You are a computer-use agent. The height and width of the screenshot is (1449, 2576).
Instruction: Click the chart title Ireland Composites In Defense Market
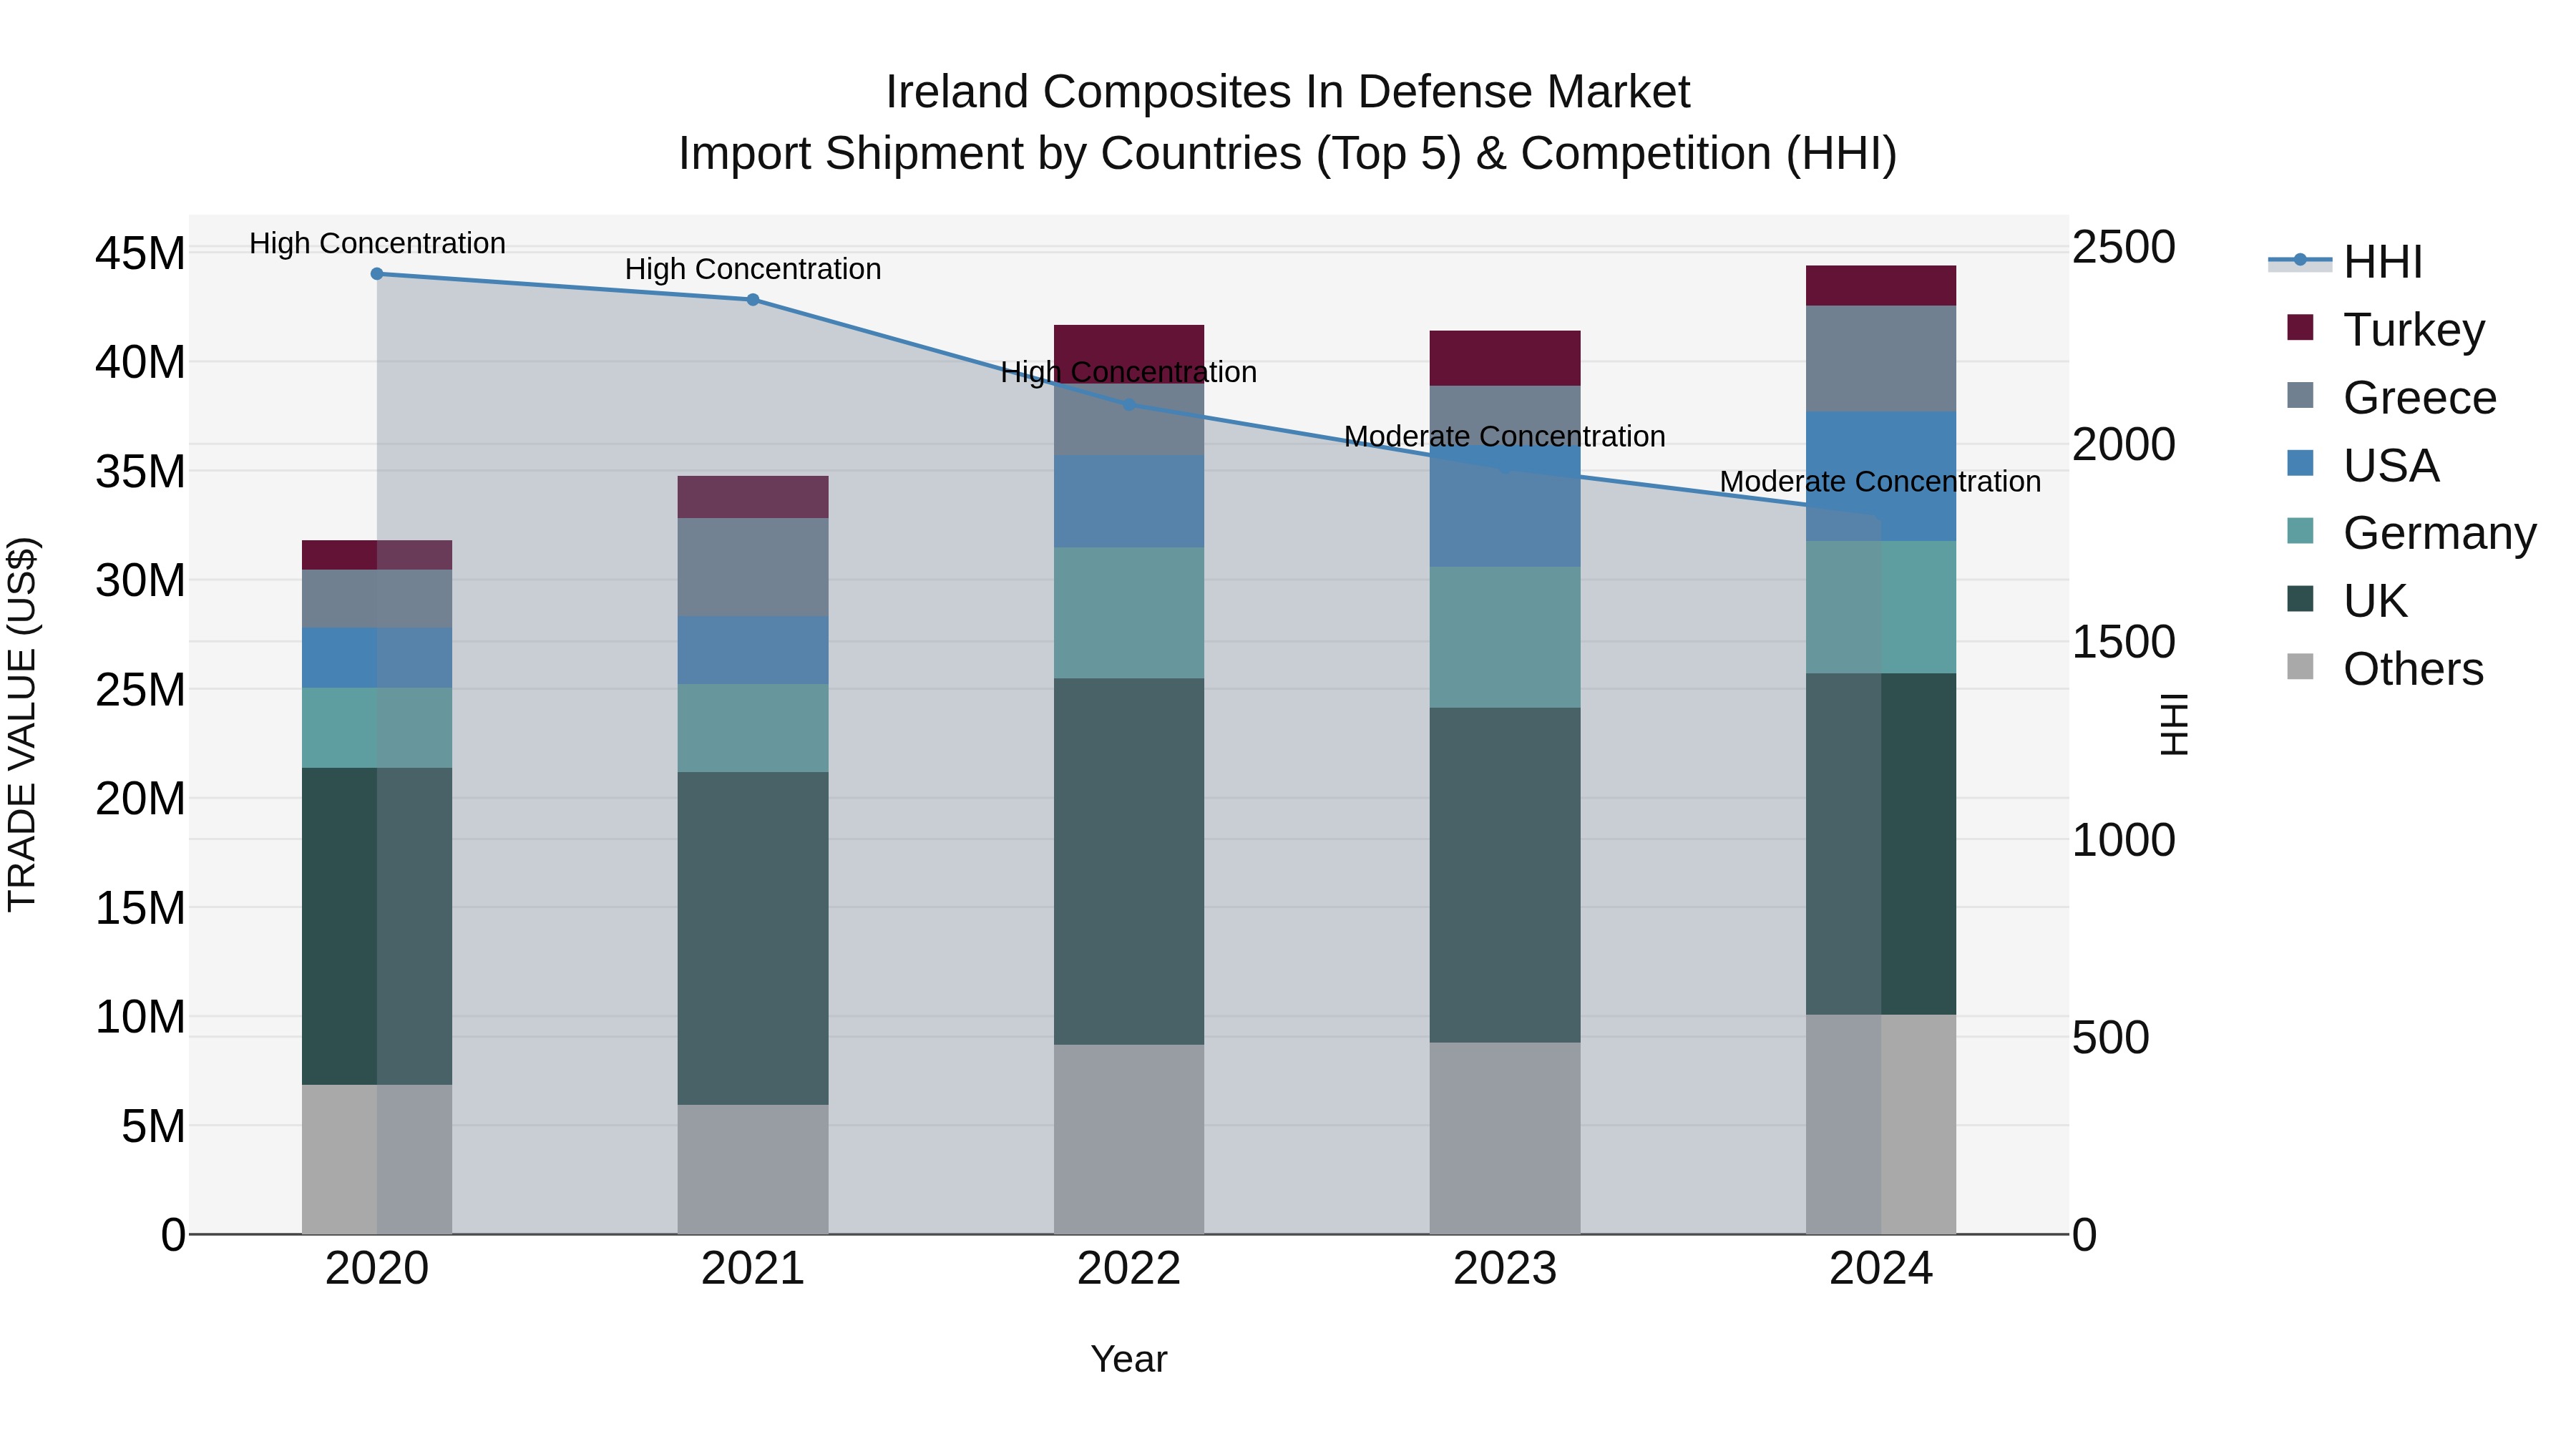click(1288, 92)
